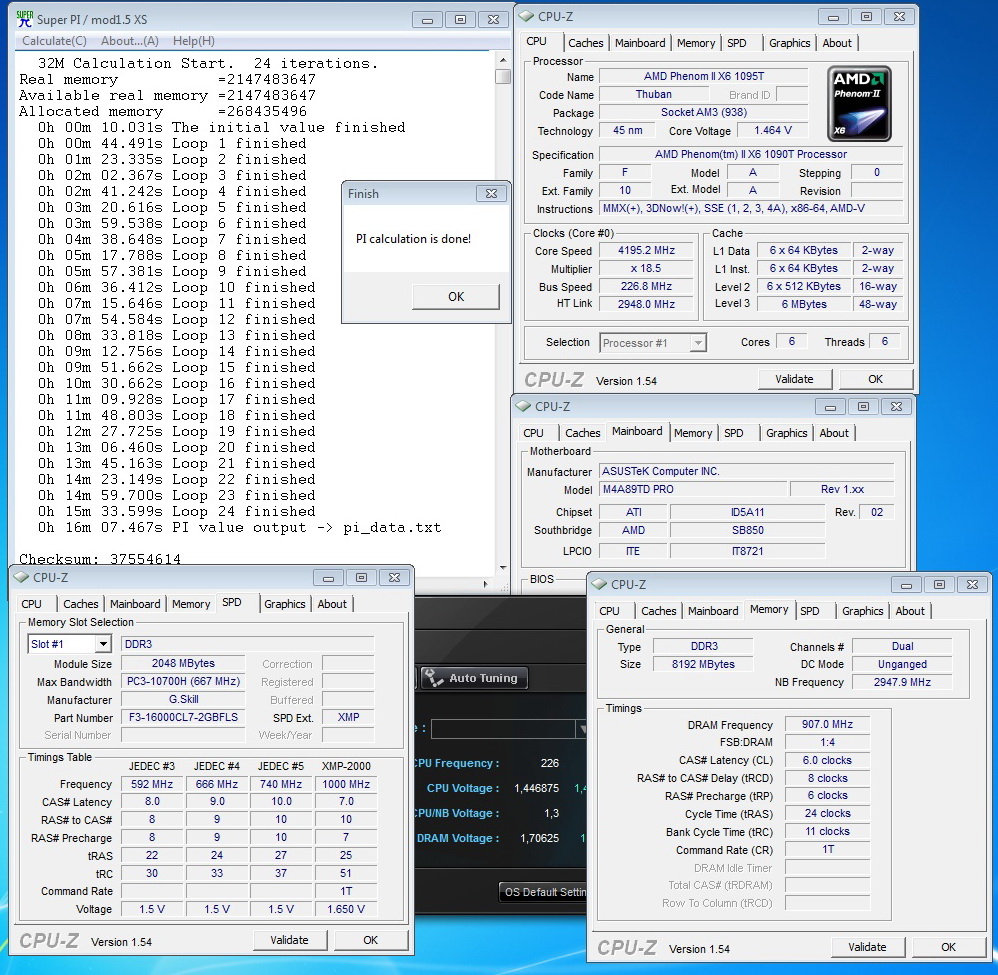Click OK in the SPD CPU-Z window

370,940
